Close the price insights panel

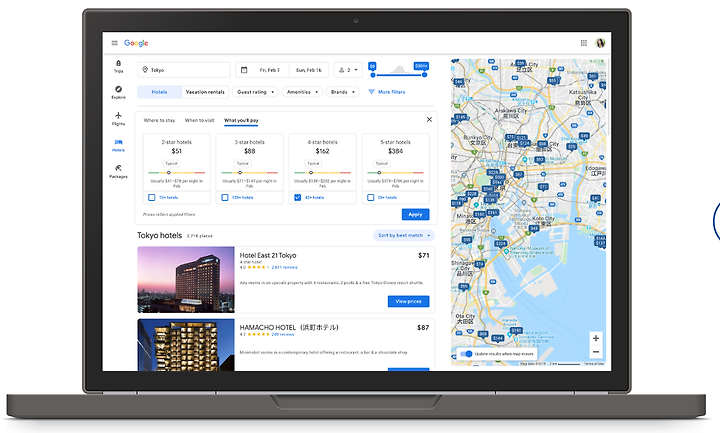click(x=429, y=119)
